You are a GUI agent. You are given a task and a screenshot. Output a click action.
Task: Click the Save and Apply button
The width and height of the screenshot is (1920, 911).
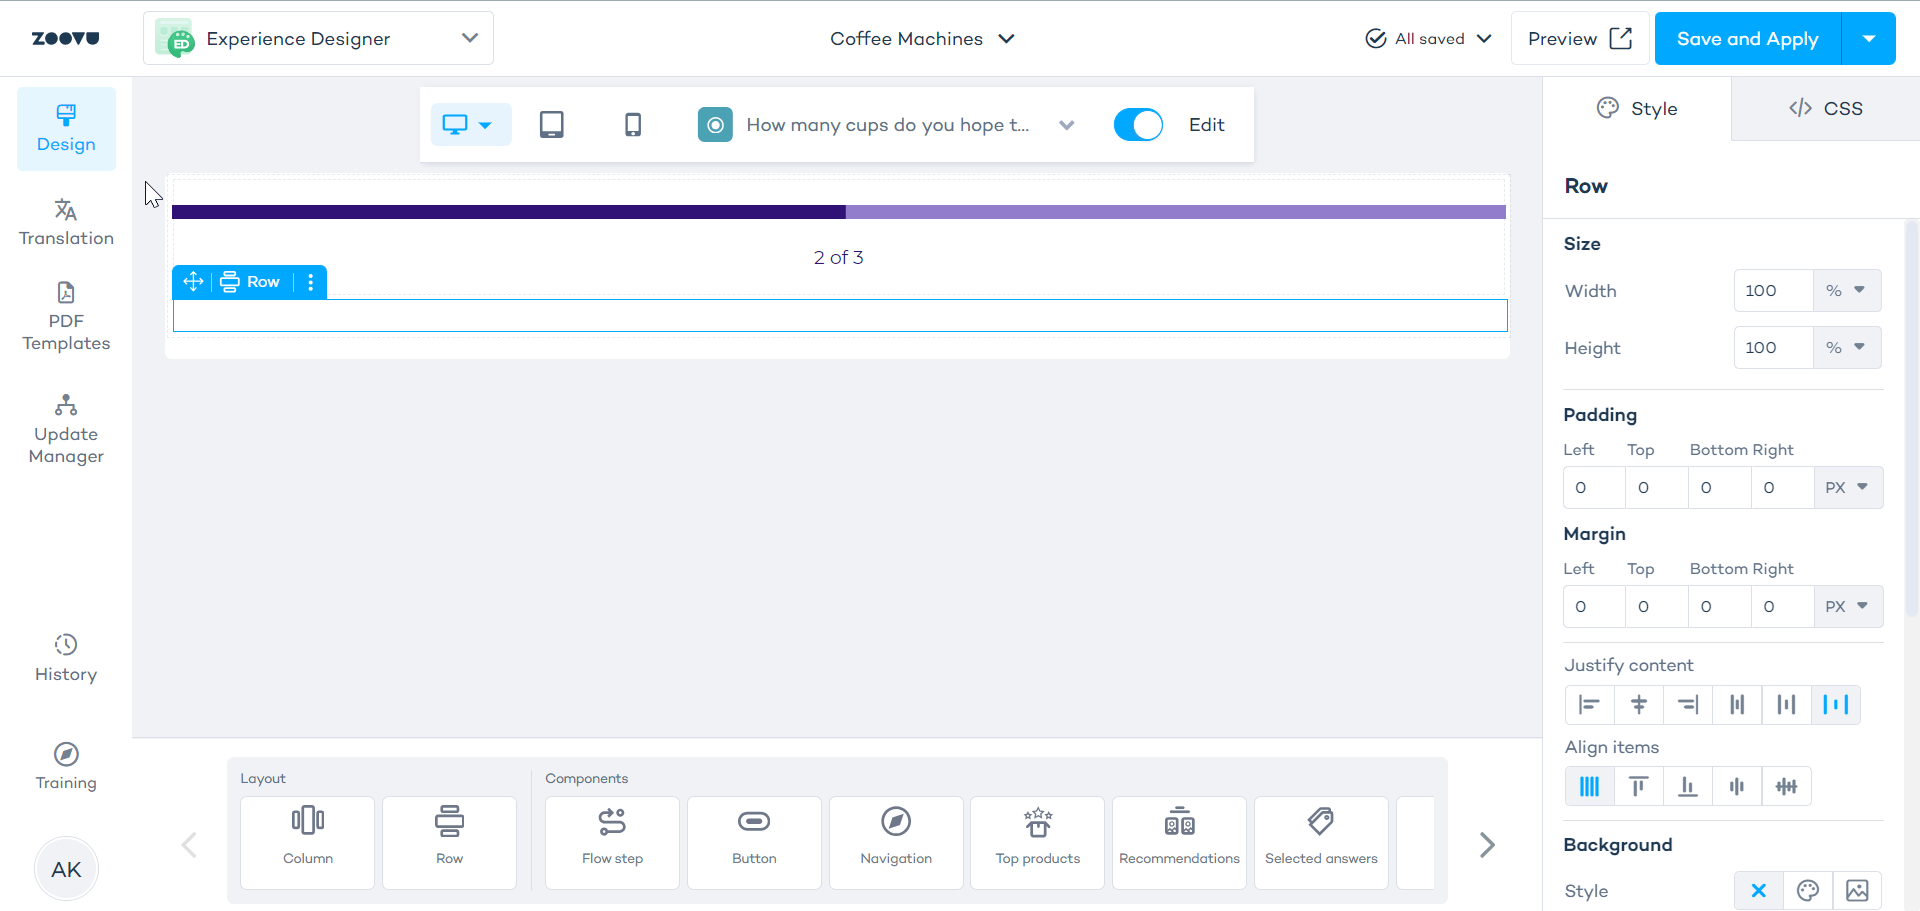(x=1747, y=39)
